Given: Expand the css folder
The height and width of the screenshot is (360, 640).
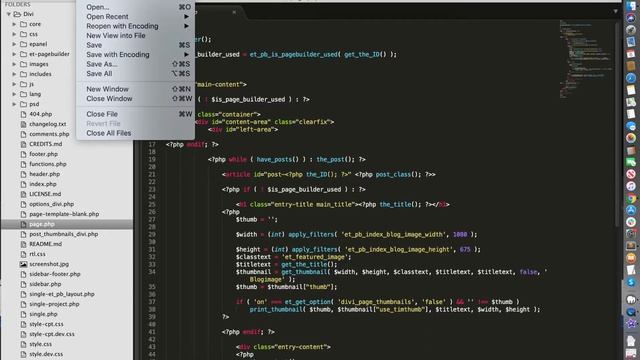Looking at the screenshot, I should coord(14,34).
